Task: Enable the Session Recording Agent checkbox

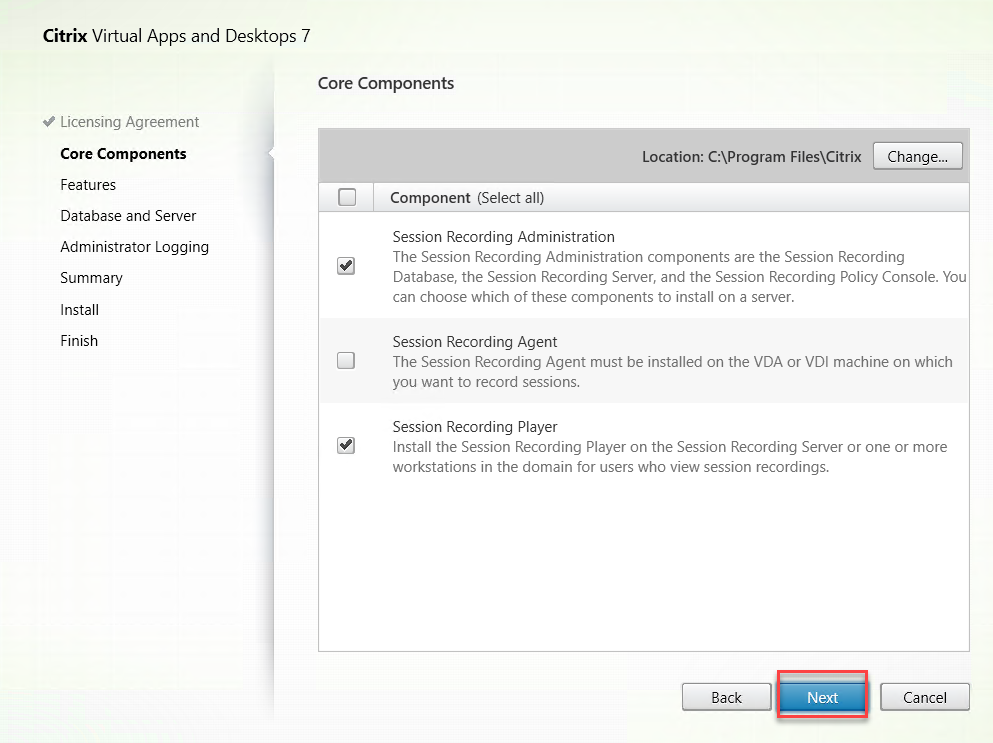Action: coord(346,361)
